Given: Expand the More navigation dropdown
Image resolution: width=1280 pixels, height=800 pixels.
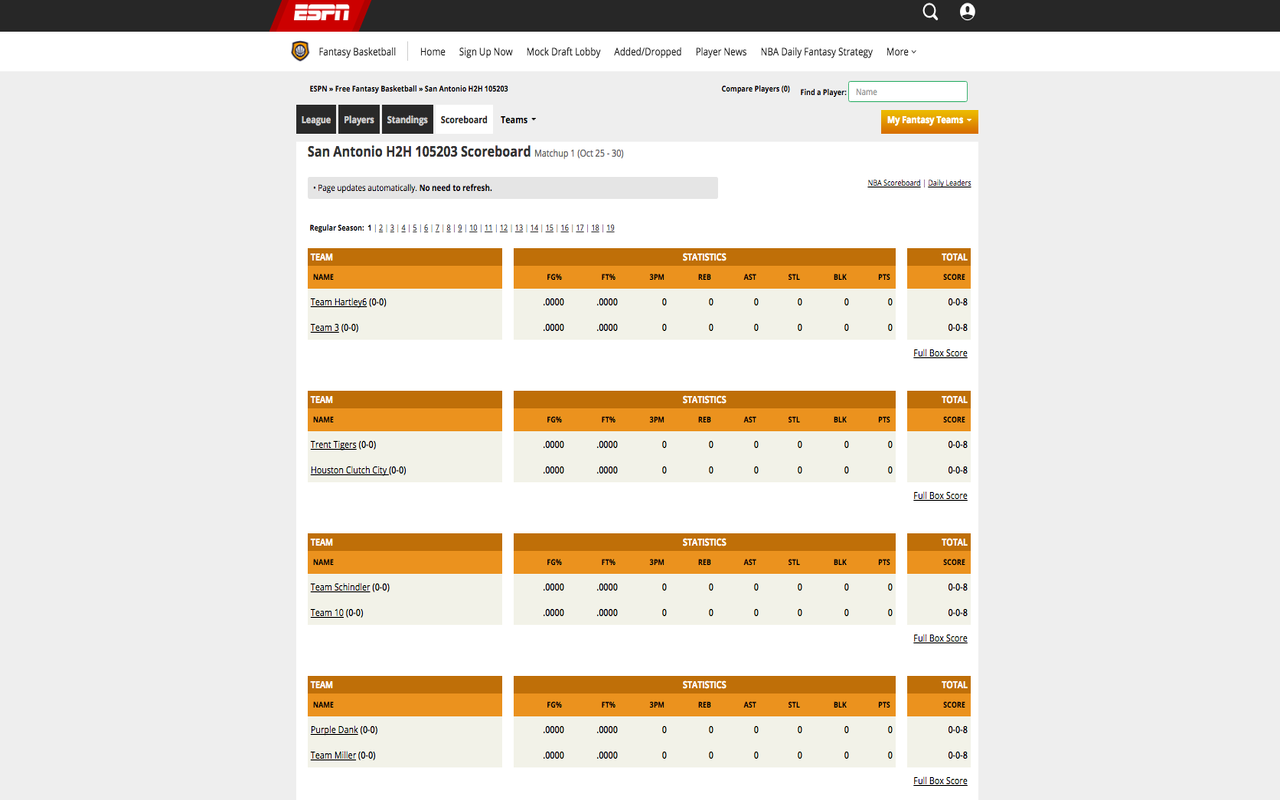Looking at the screenshot, I should pyautogui.click(x=901, y=52).
